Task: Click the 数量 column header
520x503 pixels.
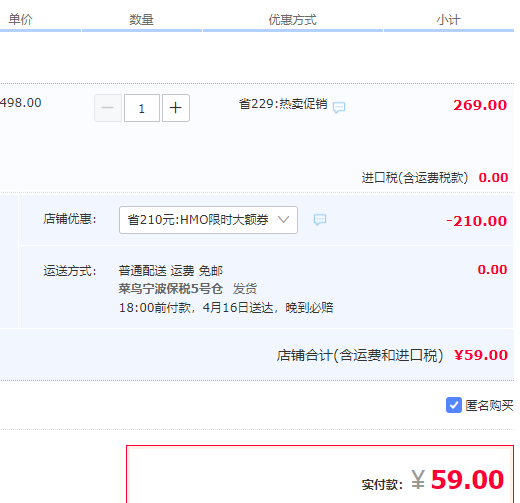Action: tap(141, 20)
